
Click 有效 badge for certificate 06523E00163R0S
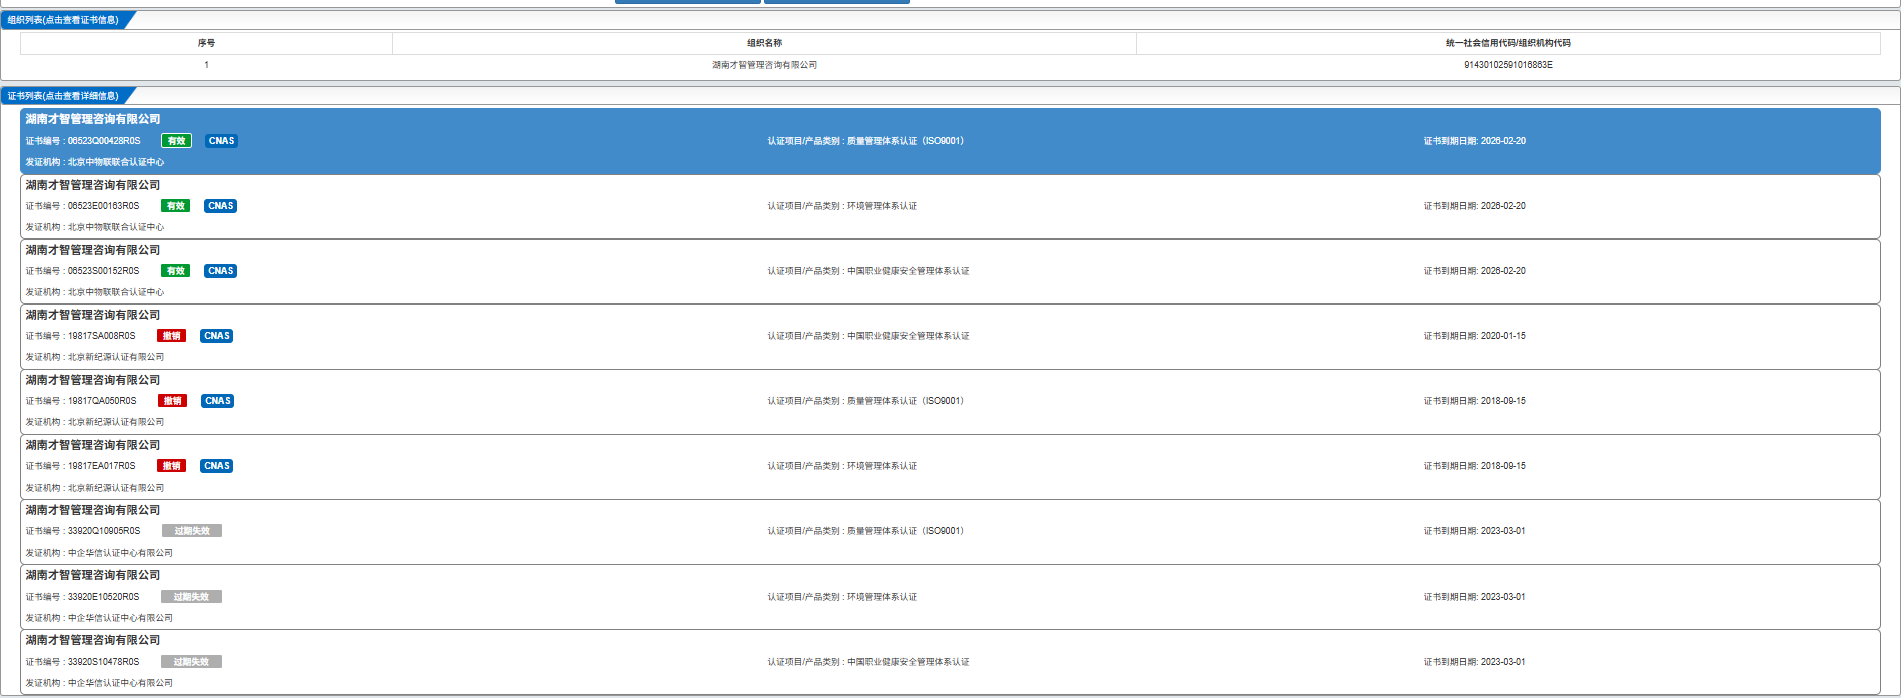(x=176, y=206)
